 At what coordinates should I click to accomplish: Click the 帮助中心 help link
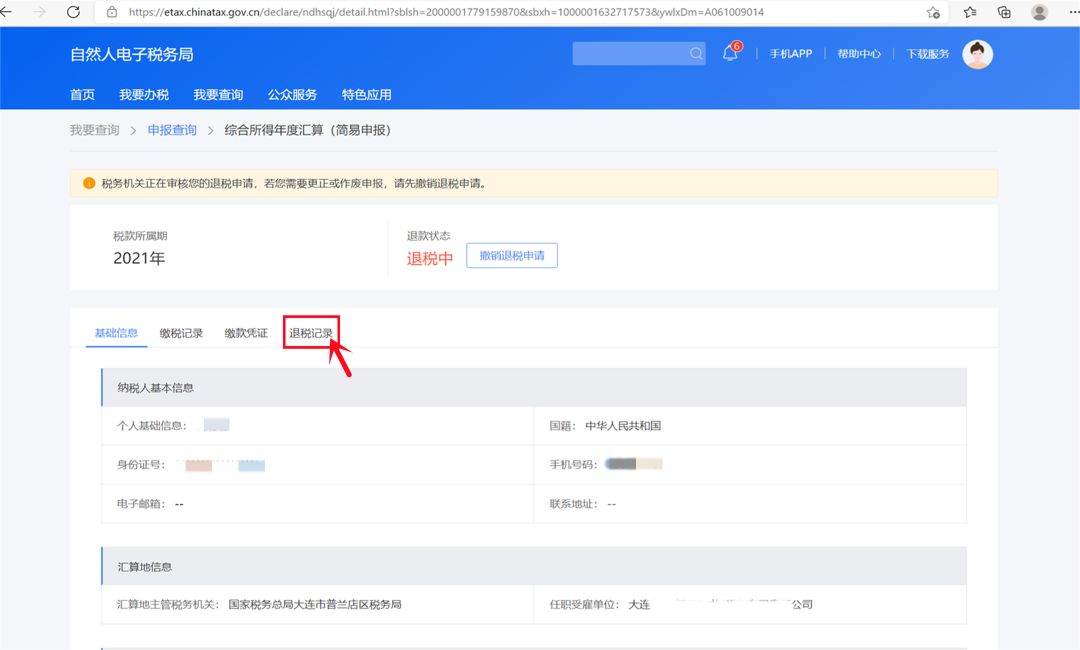pyautogui.click(x=860, y=54)
